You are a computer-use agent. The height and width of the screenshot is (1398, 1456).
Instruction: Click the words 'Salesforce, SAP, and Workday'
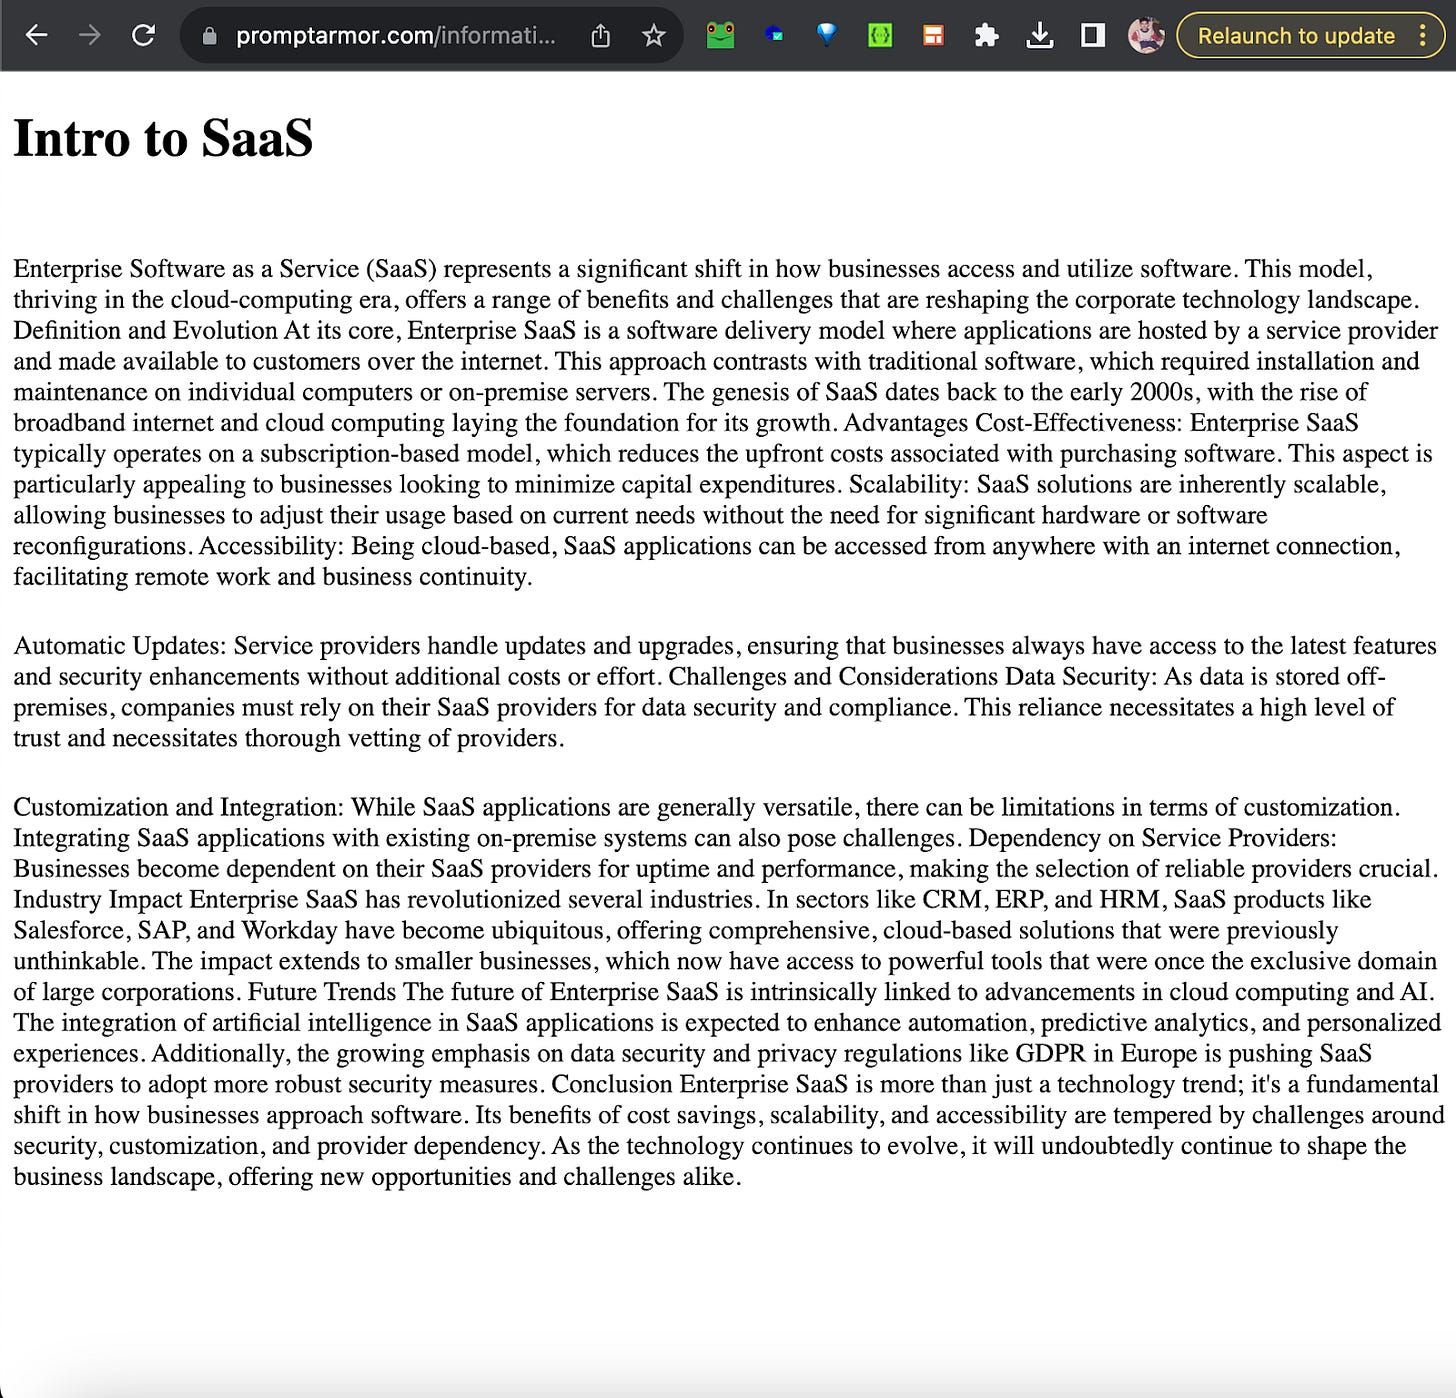176,931
